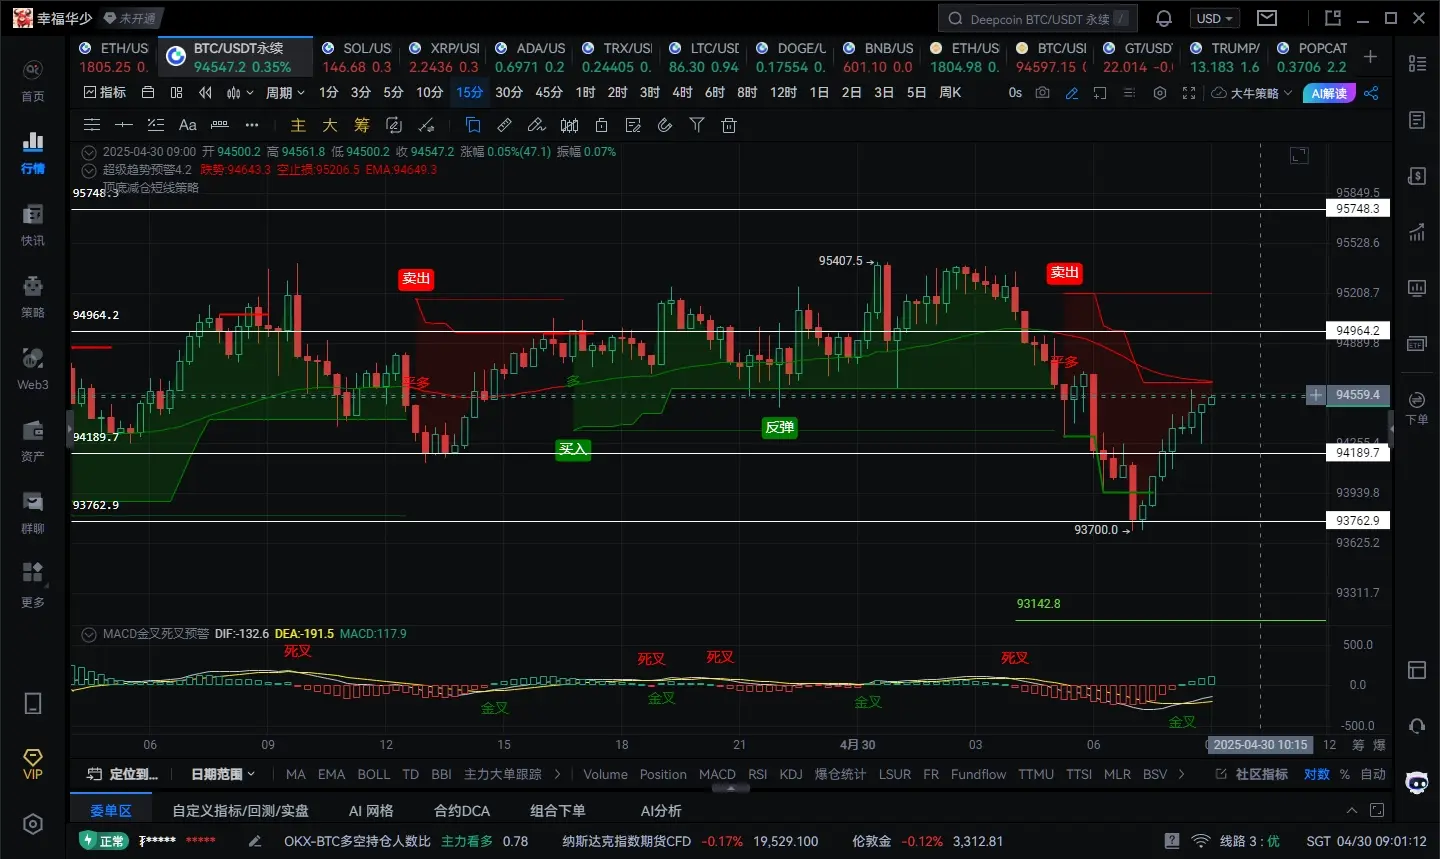Open the candlestick chart type dropdown
Screen dimensions: 1440x859
pyautogui.click(x=238, y=92)
